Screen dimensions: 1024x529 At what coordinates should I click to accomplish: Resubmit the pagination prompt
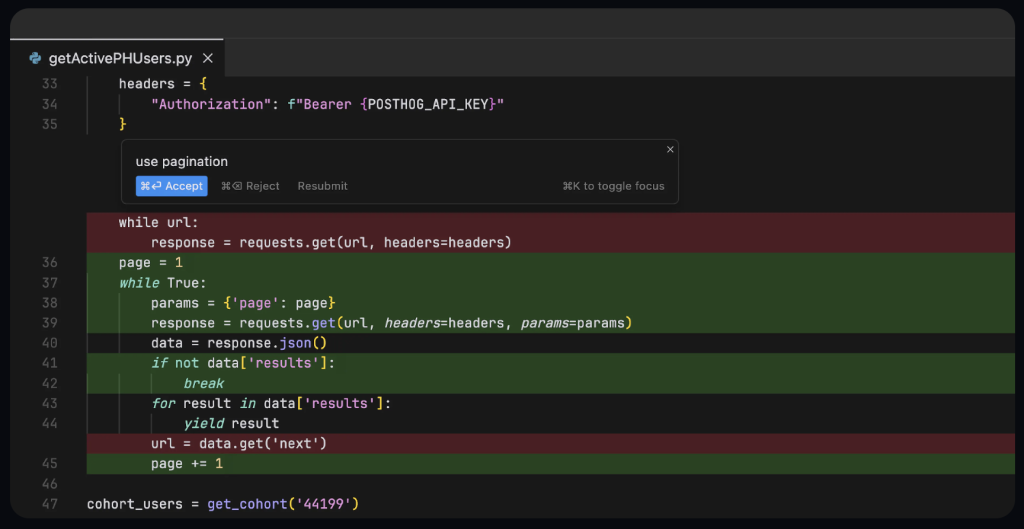coord(322,186)
